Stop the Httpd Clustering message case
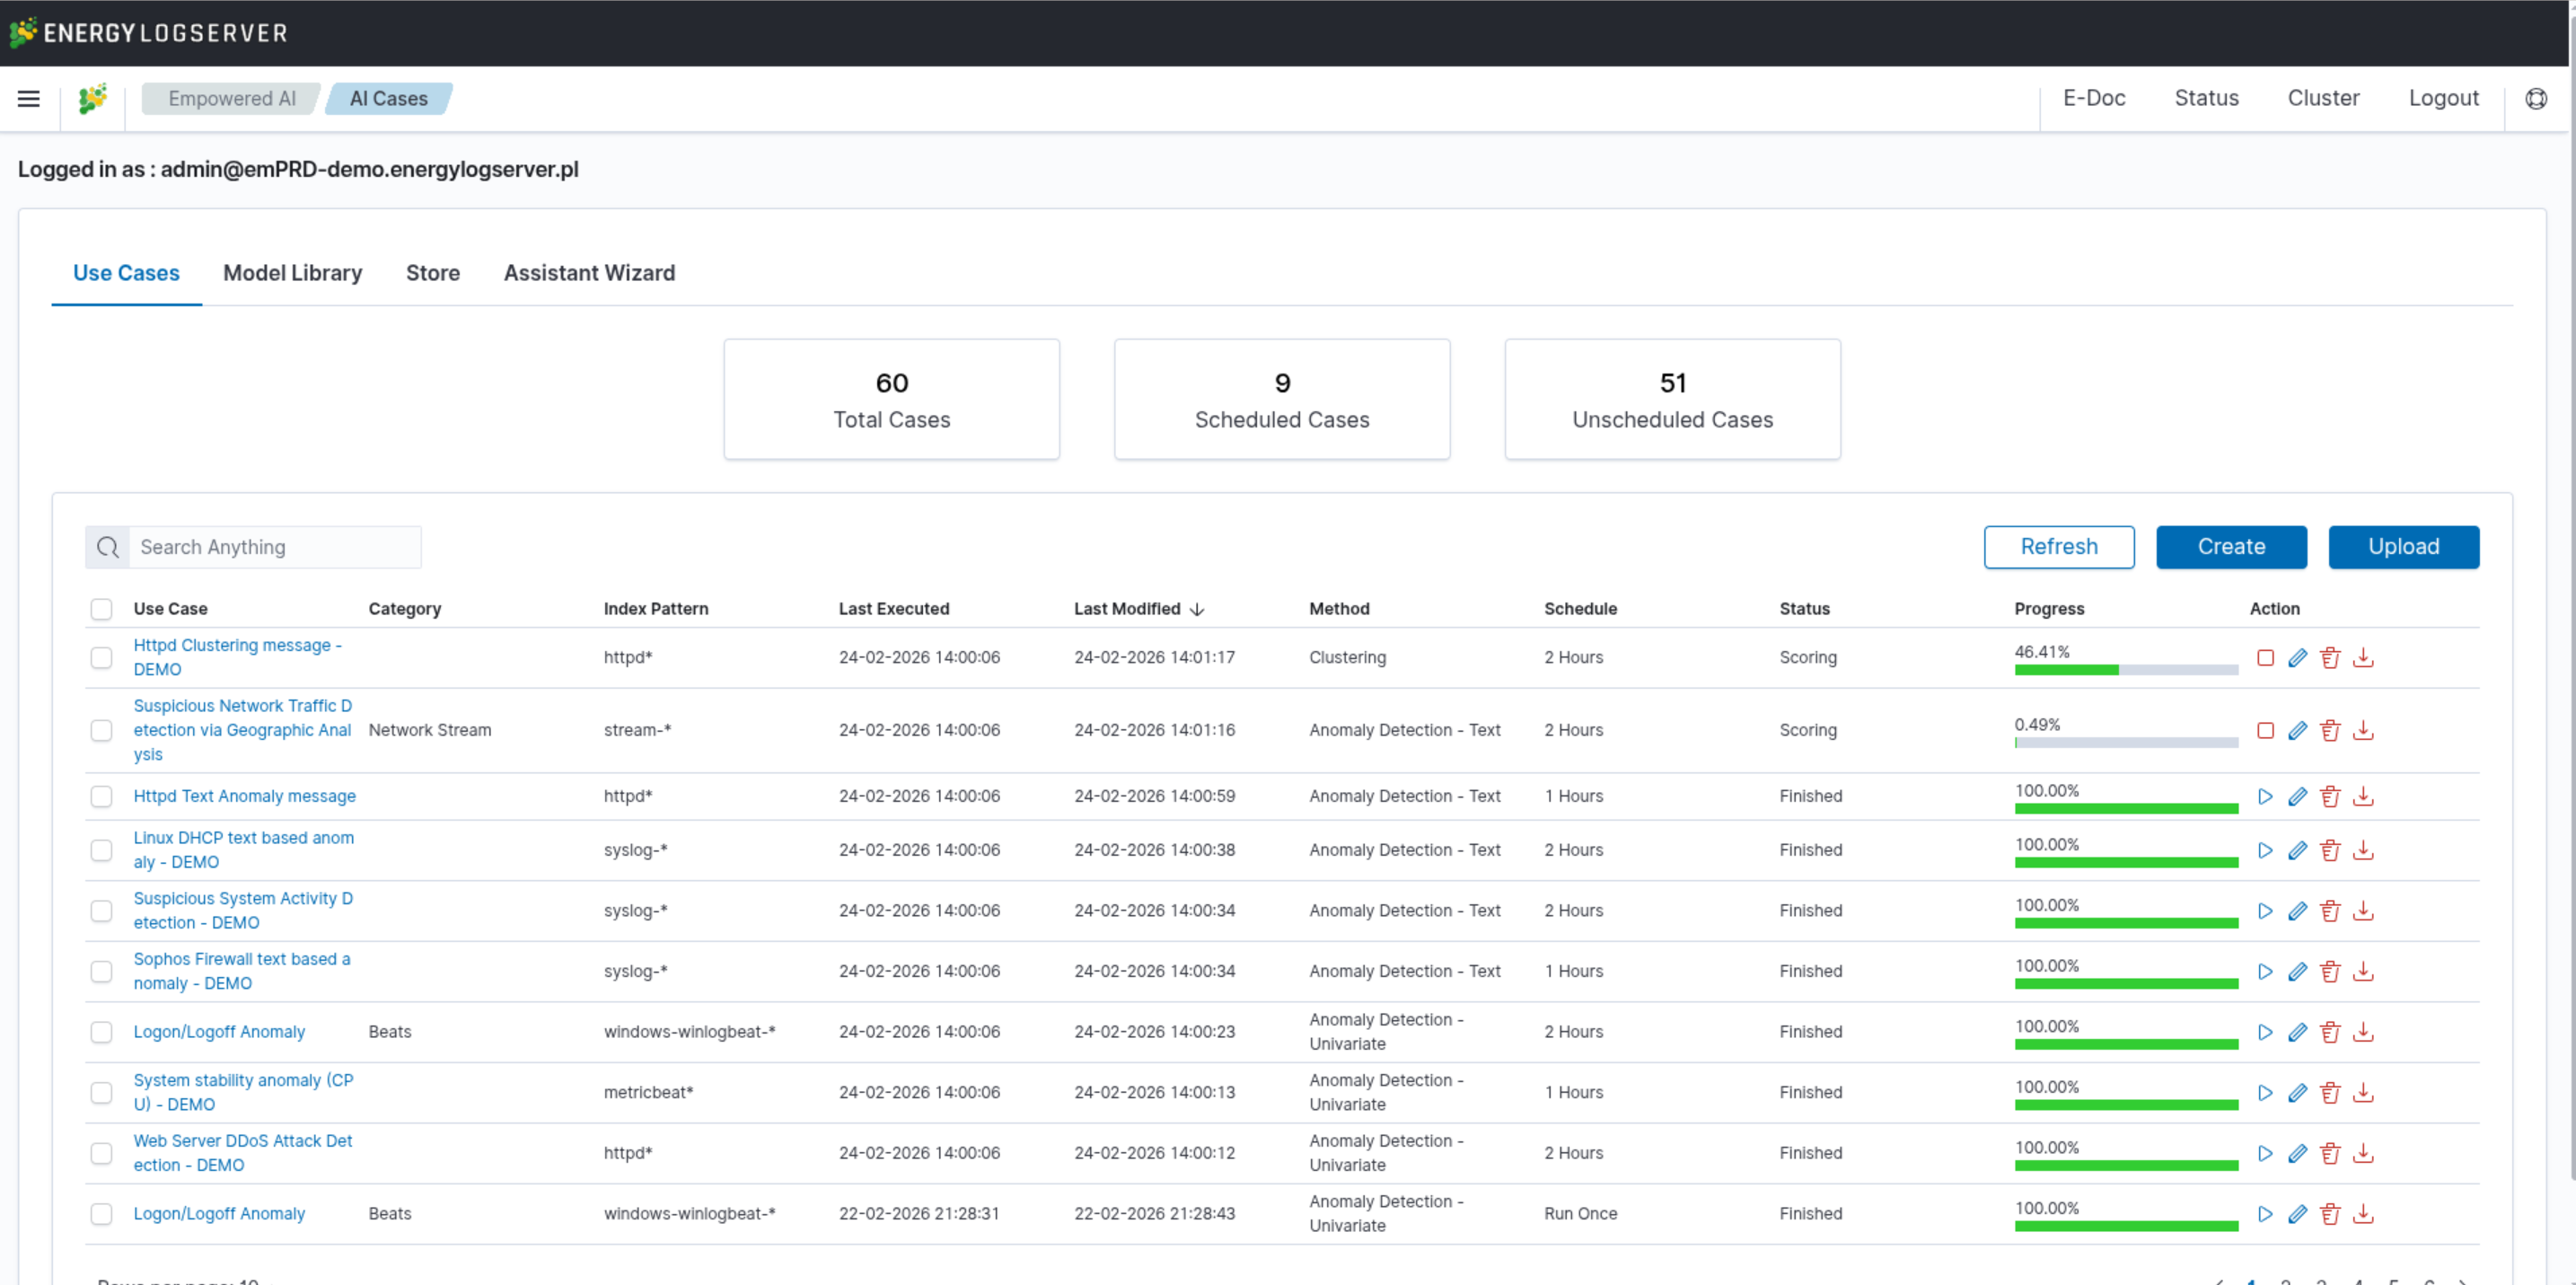This screenshot has width=2576, height=1285. [x=2265, y=658]
